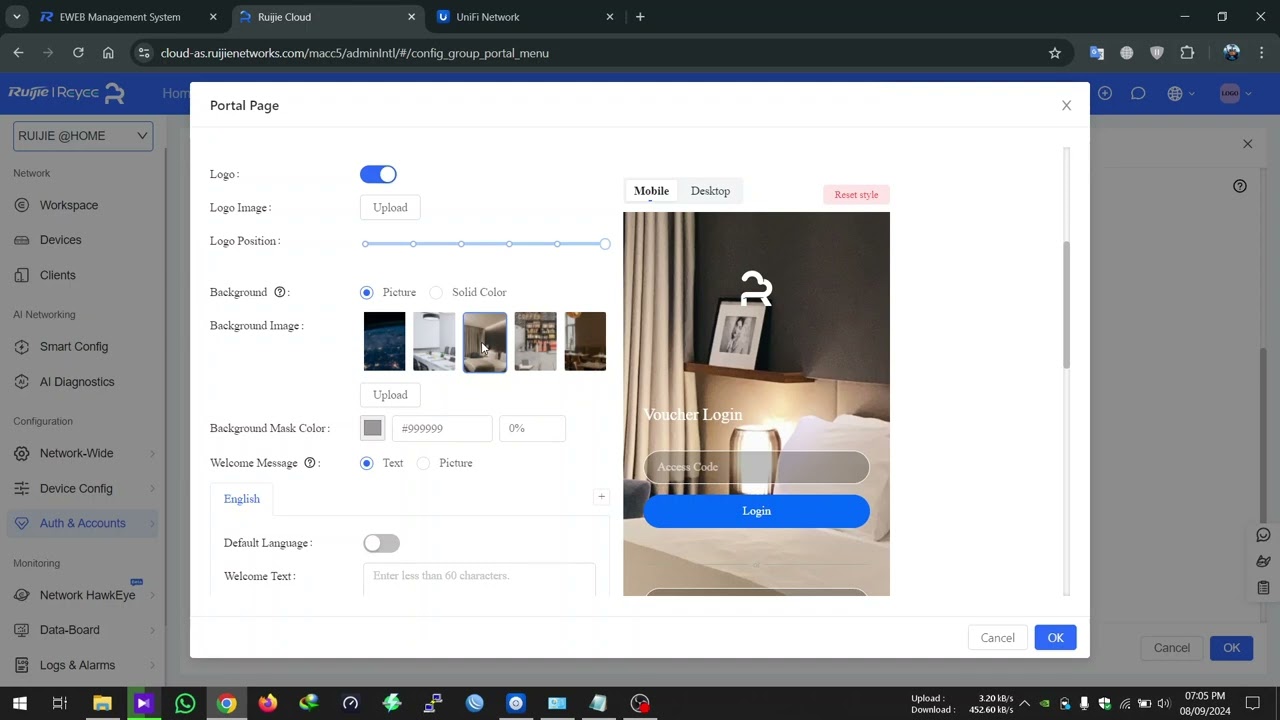Click the circled plus icon in header

tap(1105, 93)
